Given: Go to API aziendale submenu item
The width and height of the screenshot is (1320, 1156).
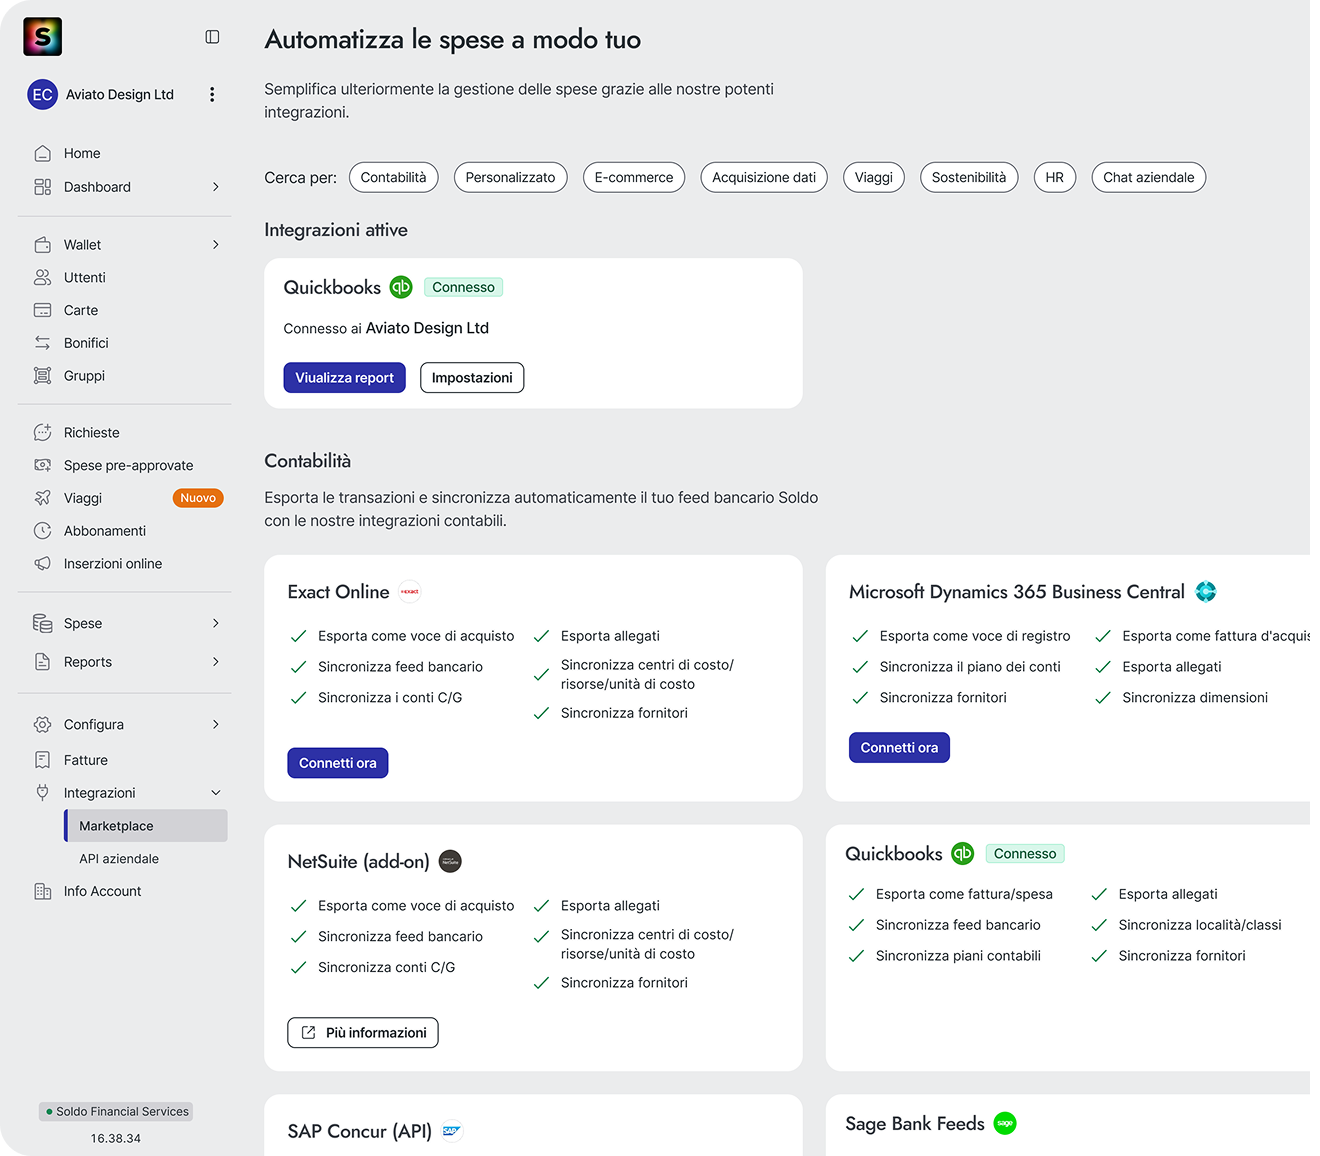Looking at the screenshot, I should pyautogui.click(x=119, y=859).
